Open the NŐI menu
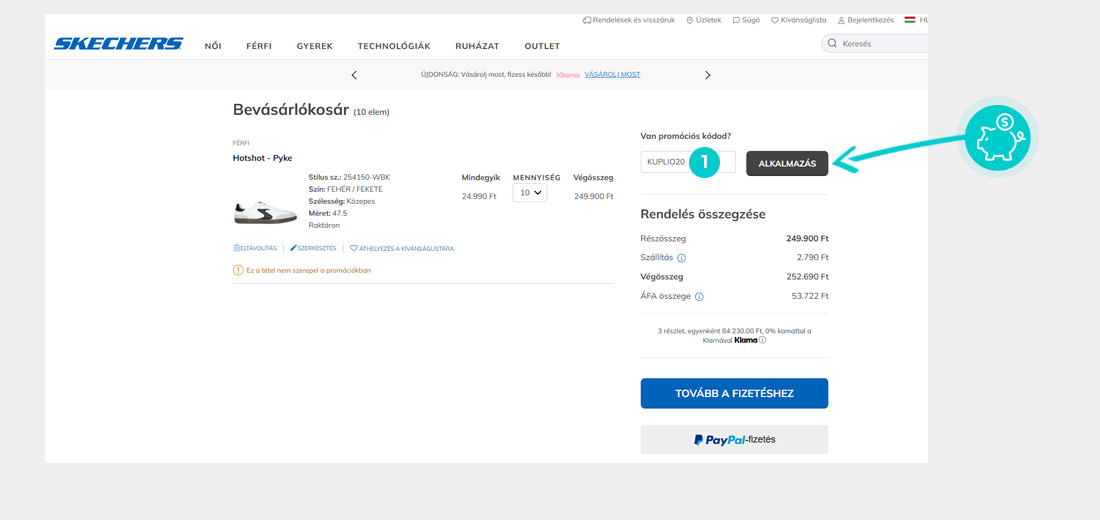The width and height of the screenshot is (1100, 520). tap(213, 46)
